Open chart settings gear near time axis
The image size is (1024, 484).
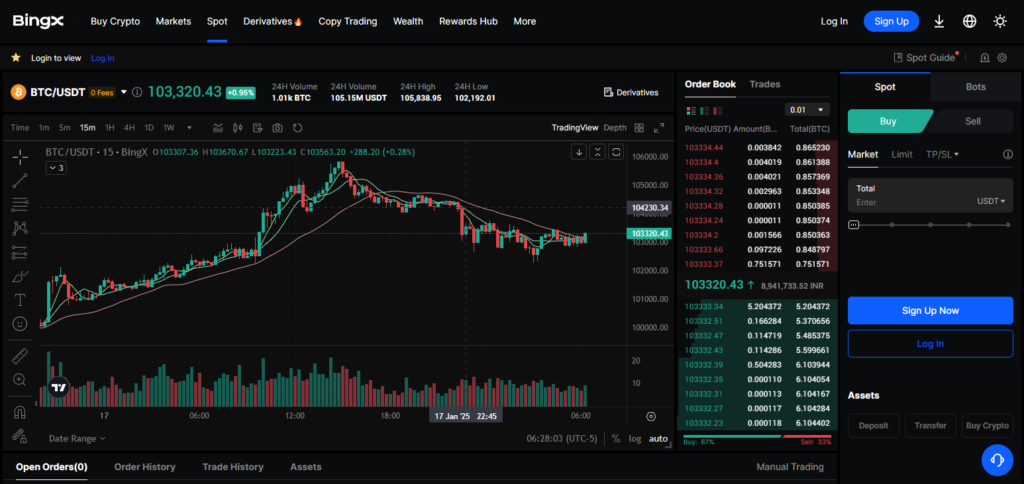[650, 416]
